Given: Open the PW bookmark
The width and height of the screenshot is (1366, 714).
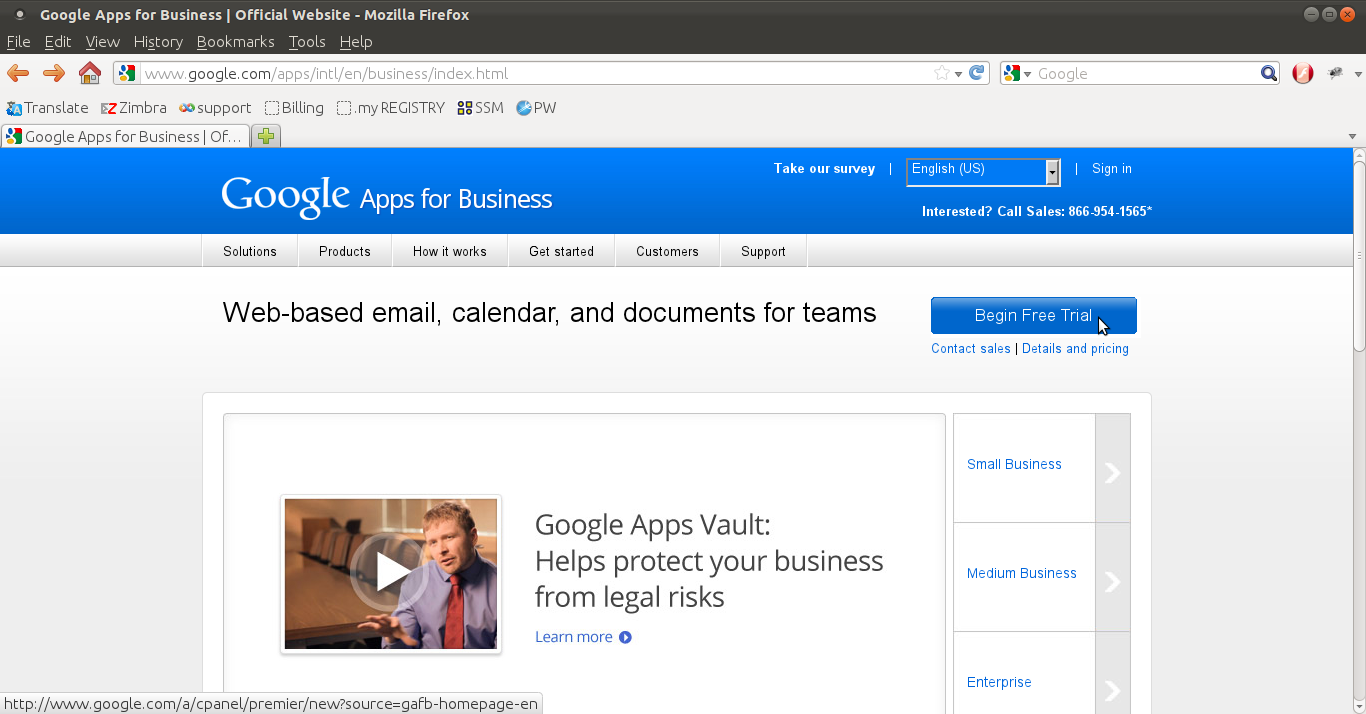Looking at the screenshot, I should click(536, 108).
